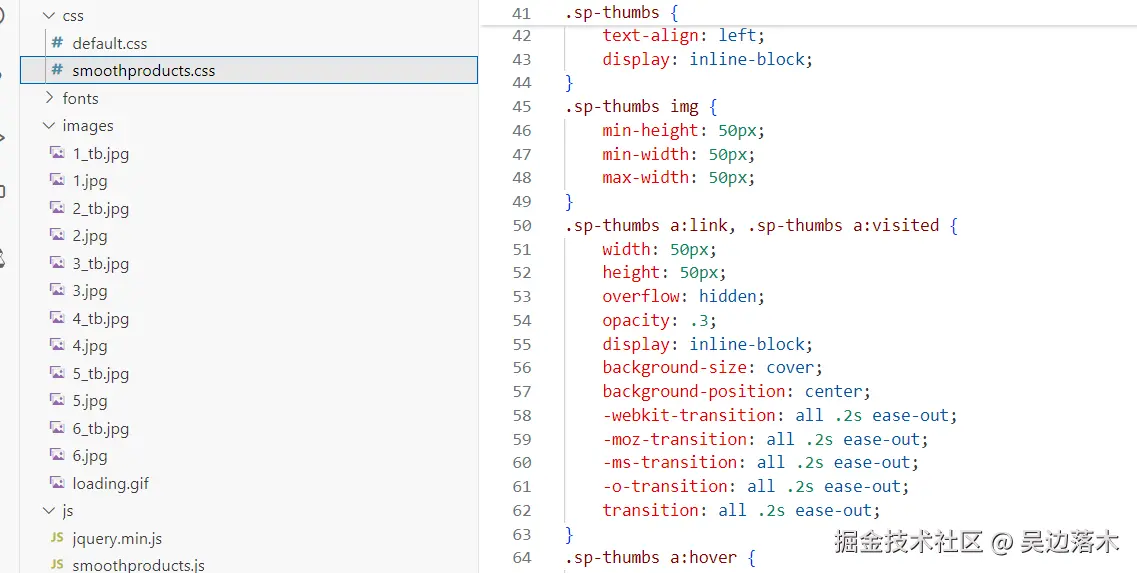Select the css folder label
The width and height of the screenshot is (1137, 573).
click(73, 16)
